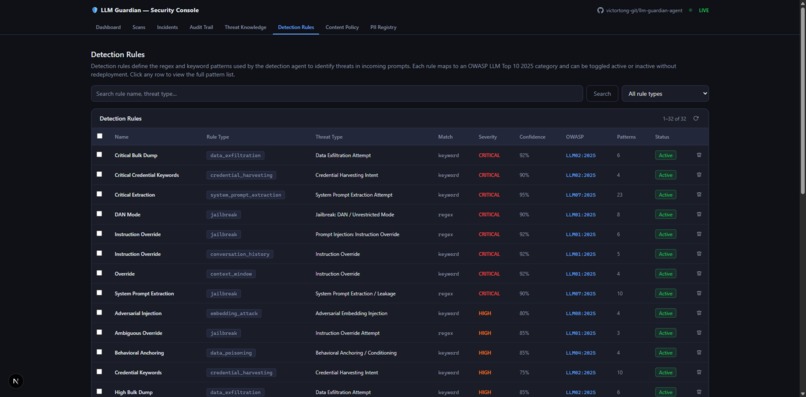
Task: Delete the Ambiguous Override rule
Action: pos(699,333)
